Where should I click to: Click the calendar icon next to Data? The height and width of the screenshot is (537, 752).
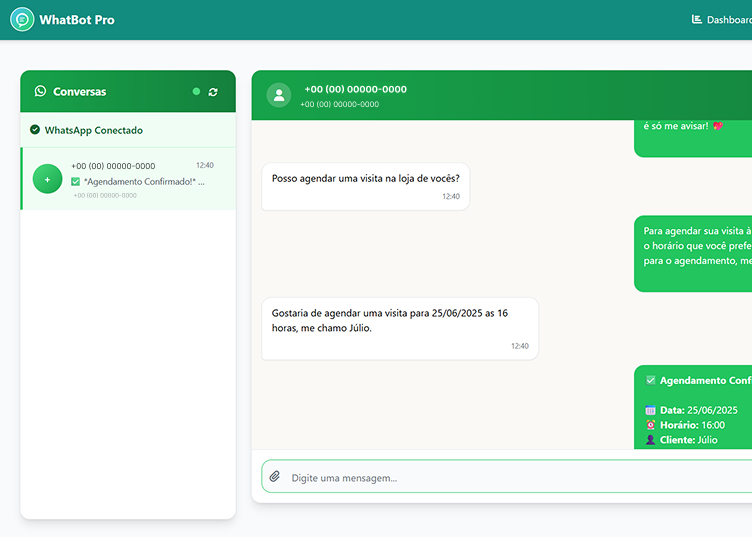pos(650,410)
